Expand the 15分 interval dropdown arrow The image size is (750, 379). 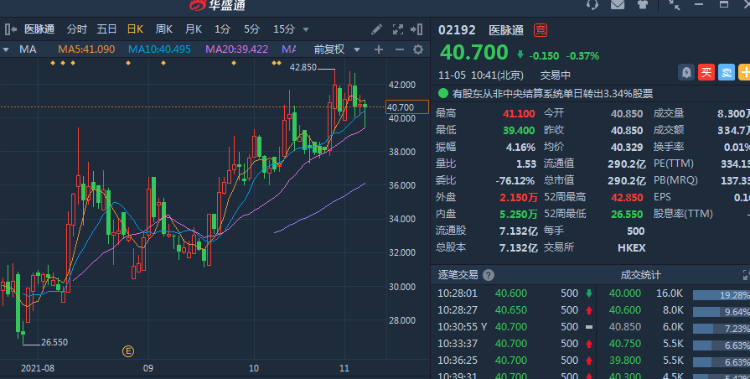coord(306,30)
